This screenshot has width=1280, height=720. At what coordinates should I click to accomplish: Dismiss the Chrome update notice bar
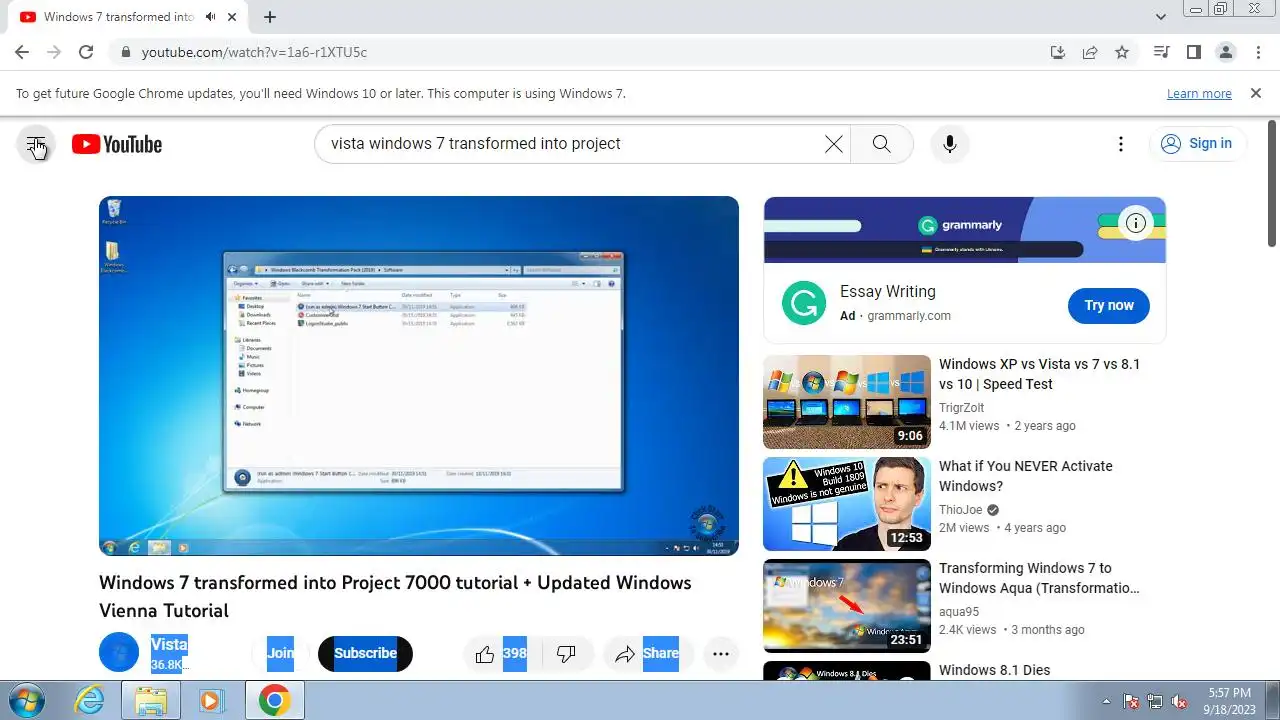[1256, 93]
